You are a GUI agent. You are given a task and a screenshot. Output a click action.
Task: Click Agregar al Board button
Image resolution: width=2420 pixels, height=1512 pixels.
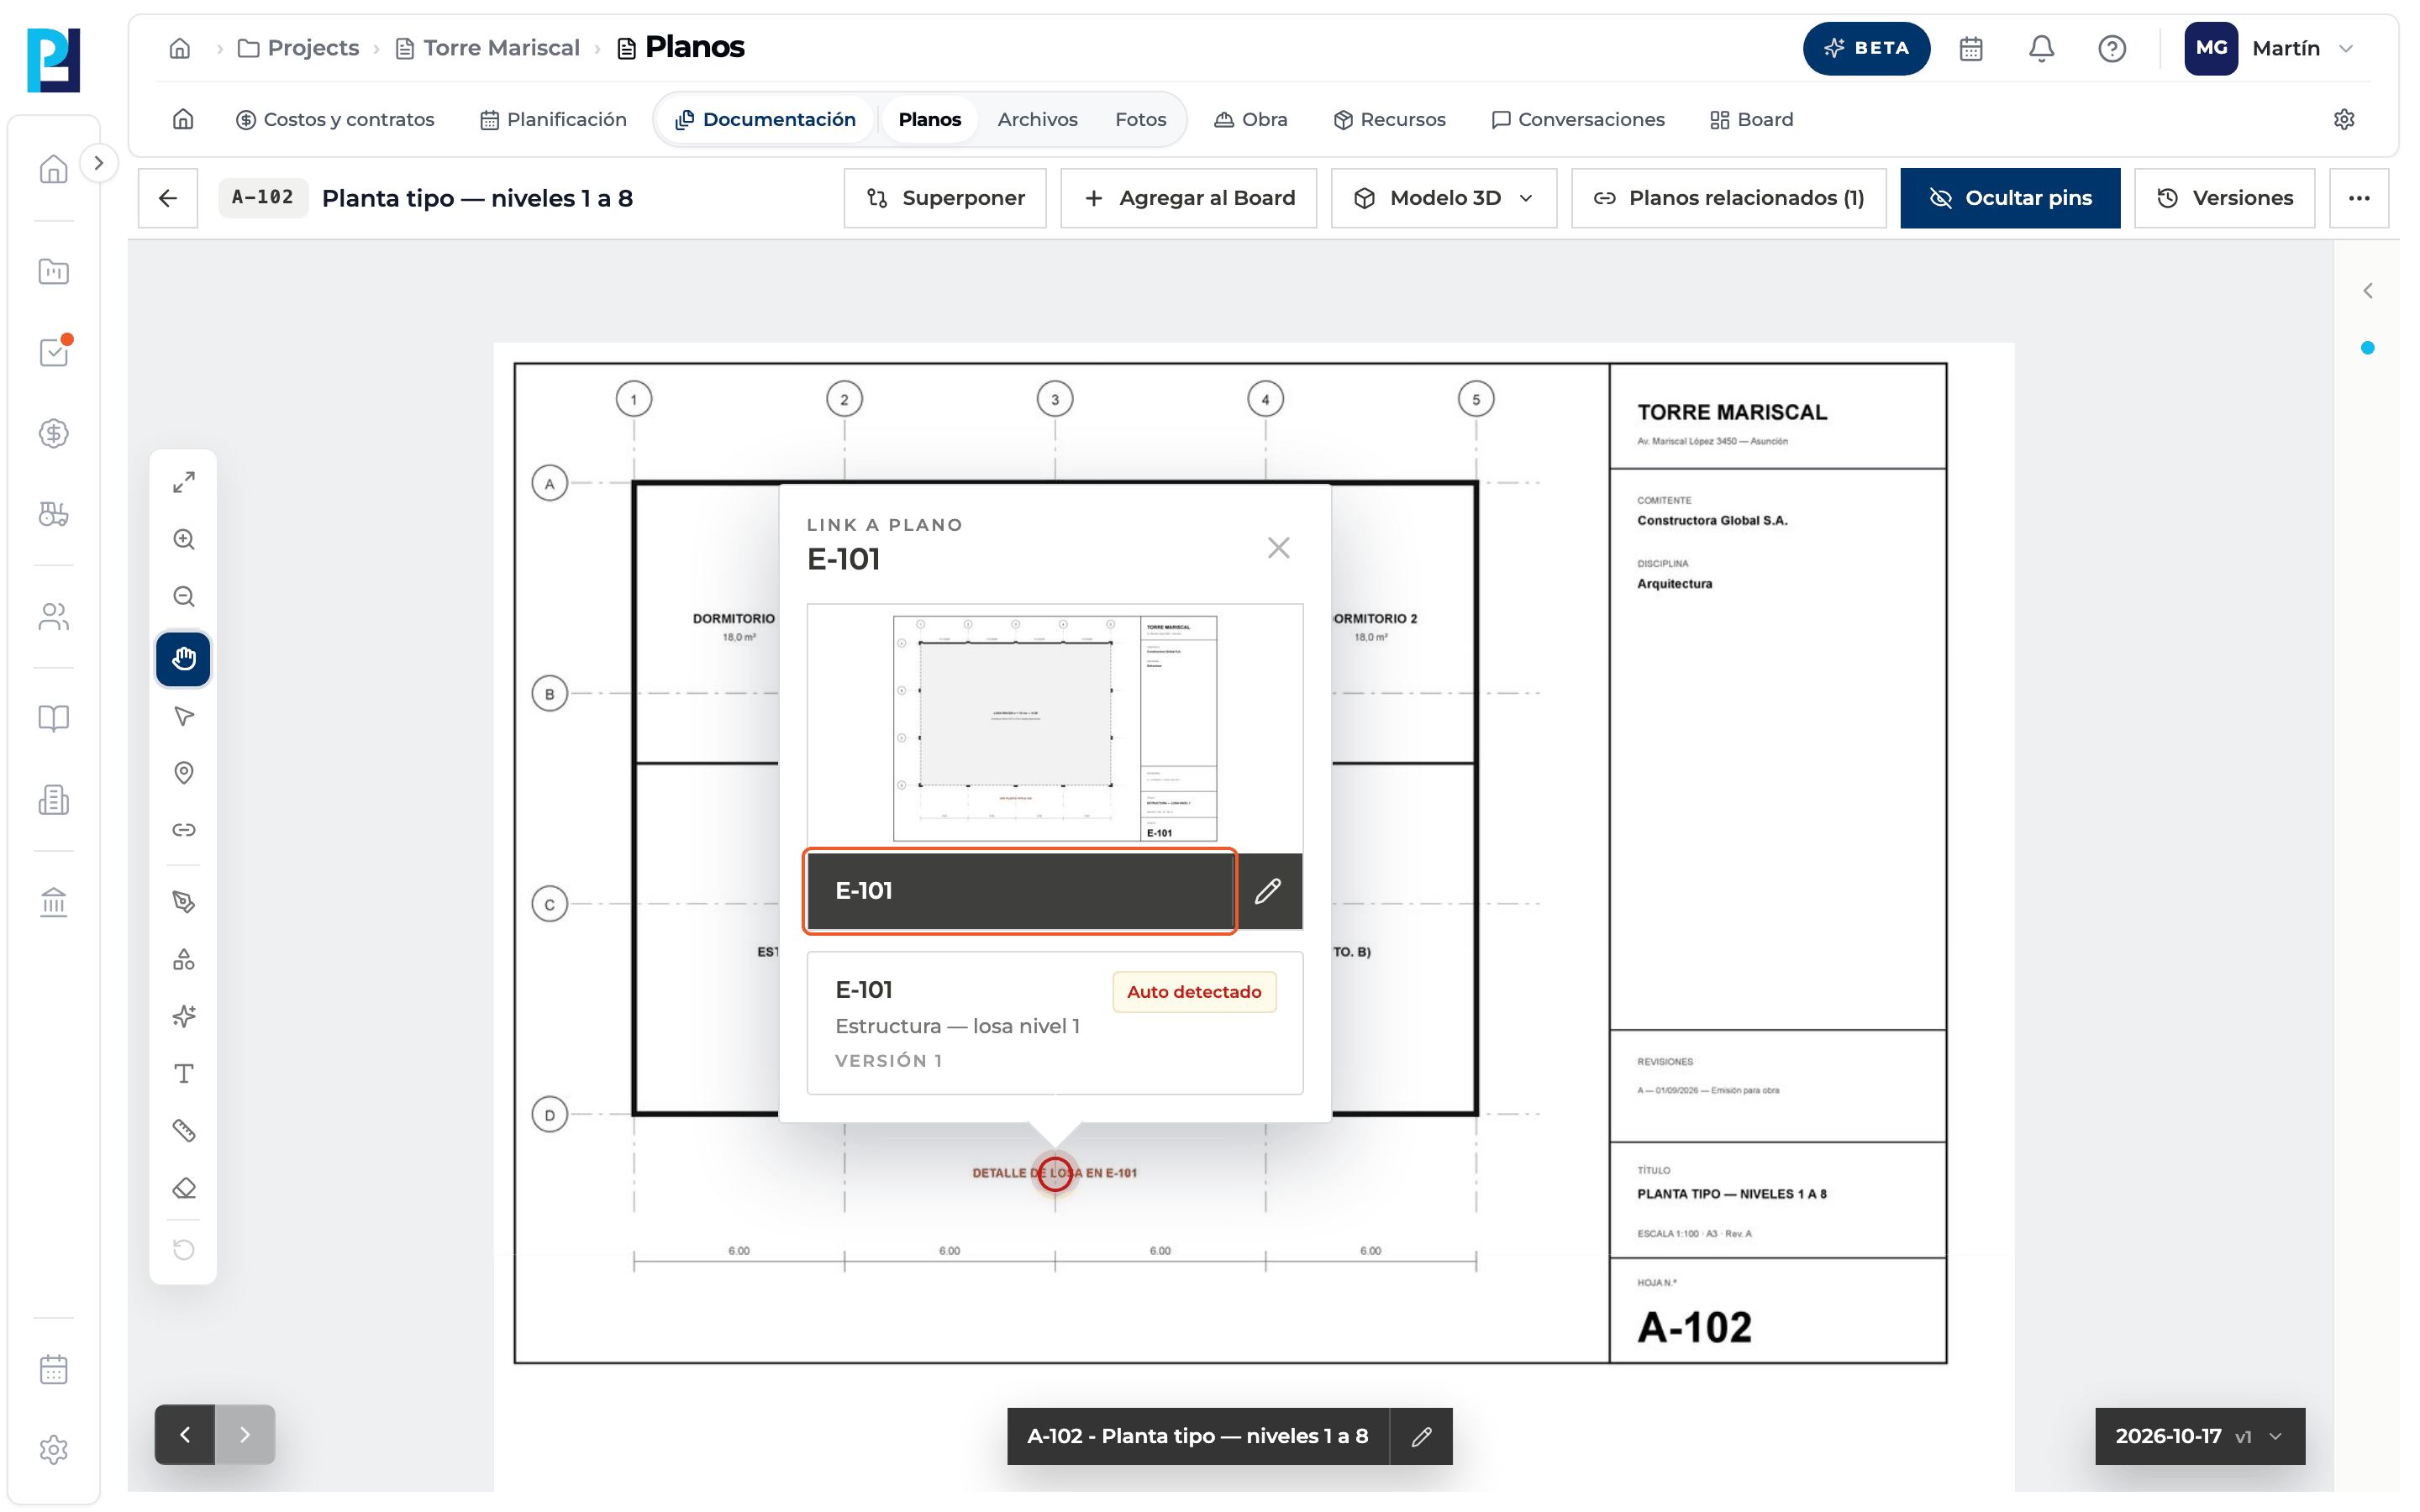pyautogui.click(x=1188, y=198)
